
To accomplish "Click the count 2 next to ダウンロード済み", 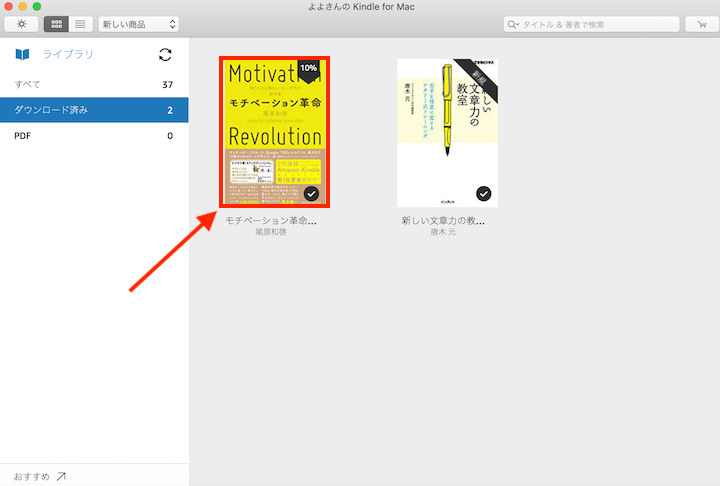I will [x=170, y=110].
